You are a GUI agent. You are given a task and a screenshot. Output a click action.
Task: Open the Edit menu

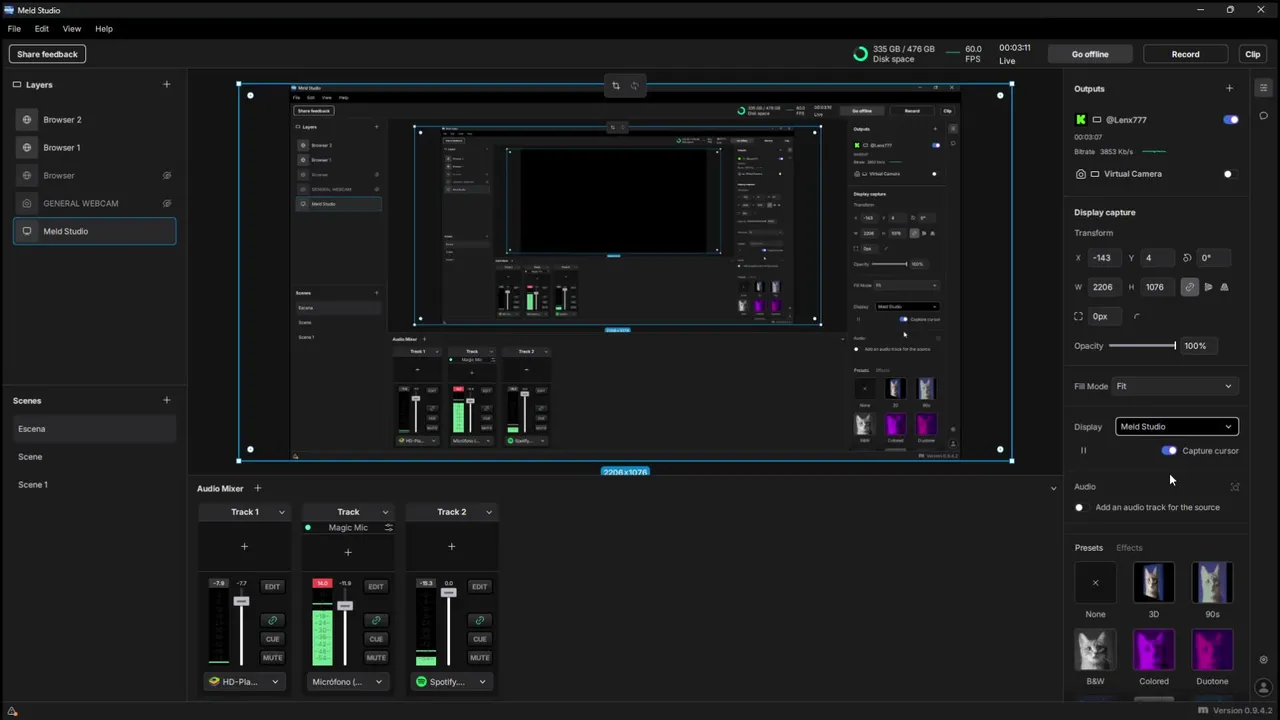[x=42, y=29]
